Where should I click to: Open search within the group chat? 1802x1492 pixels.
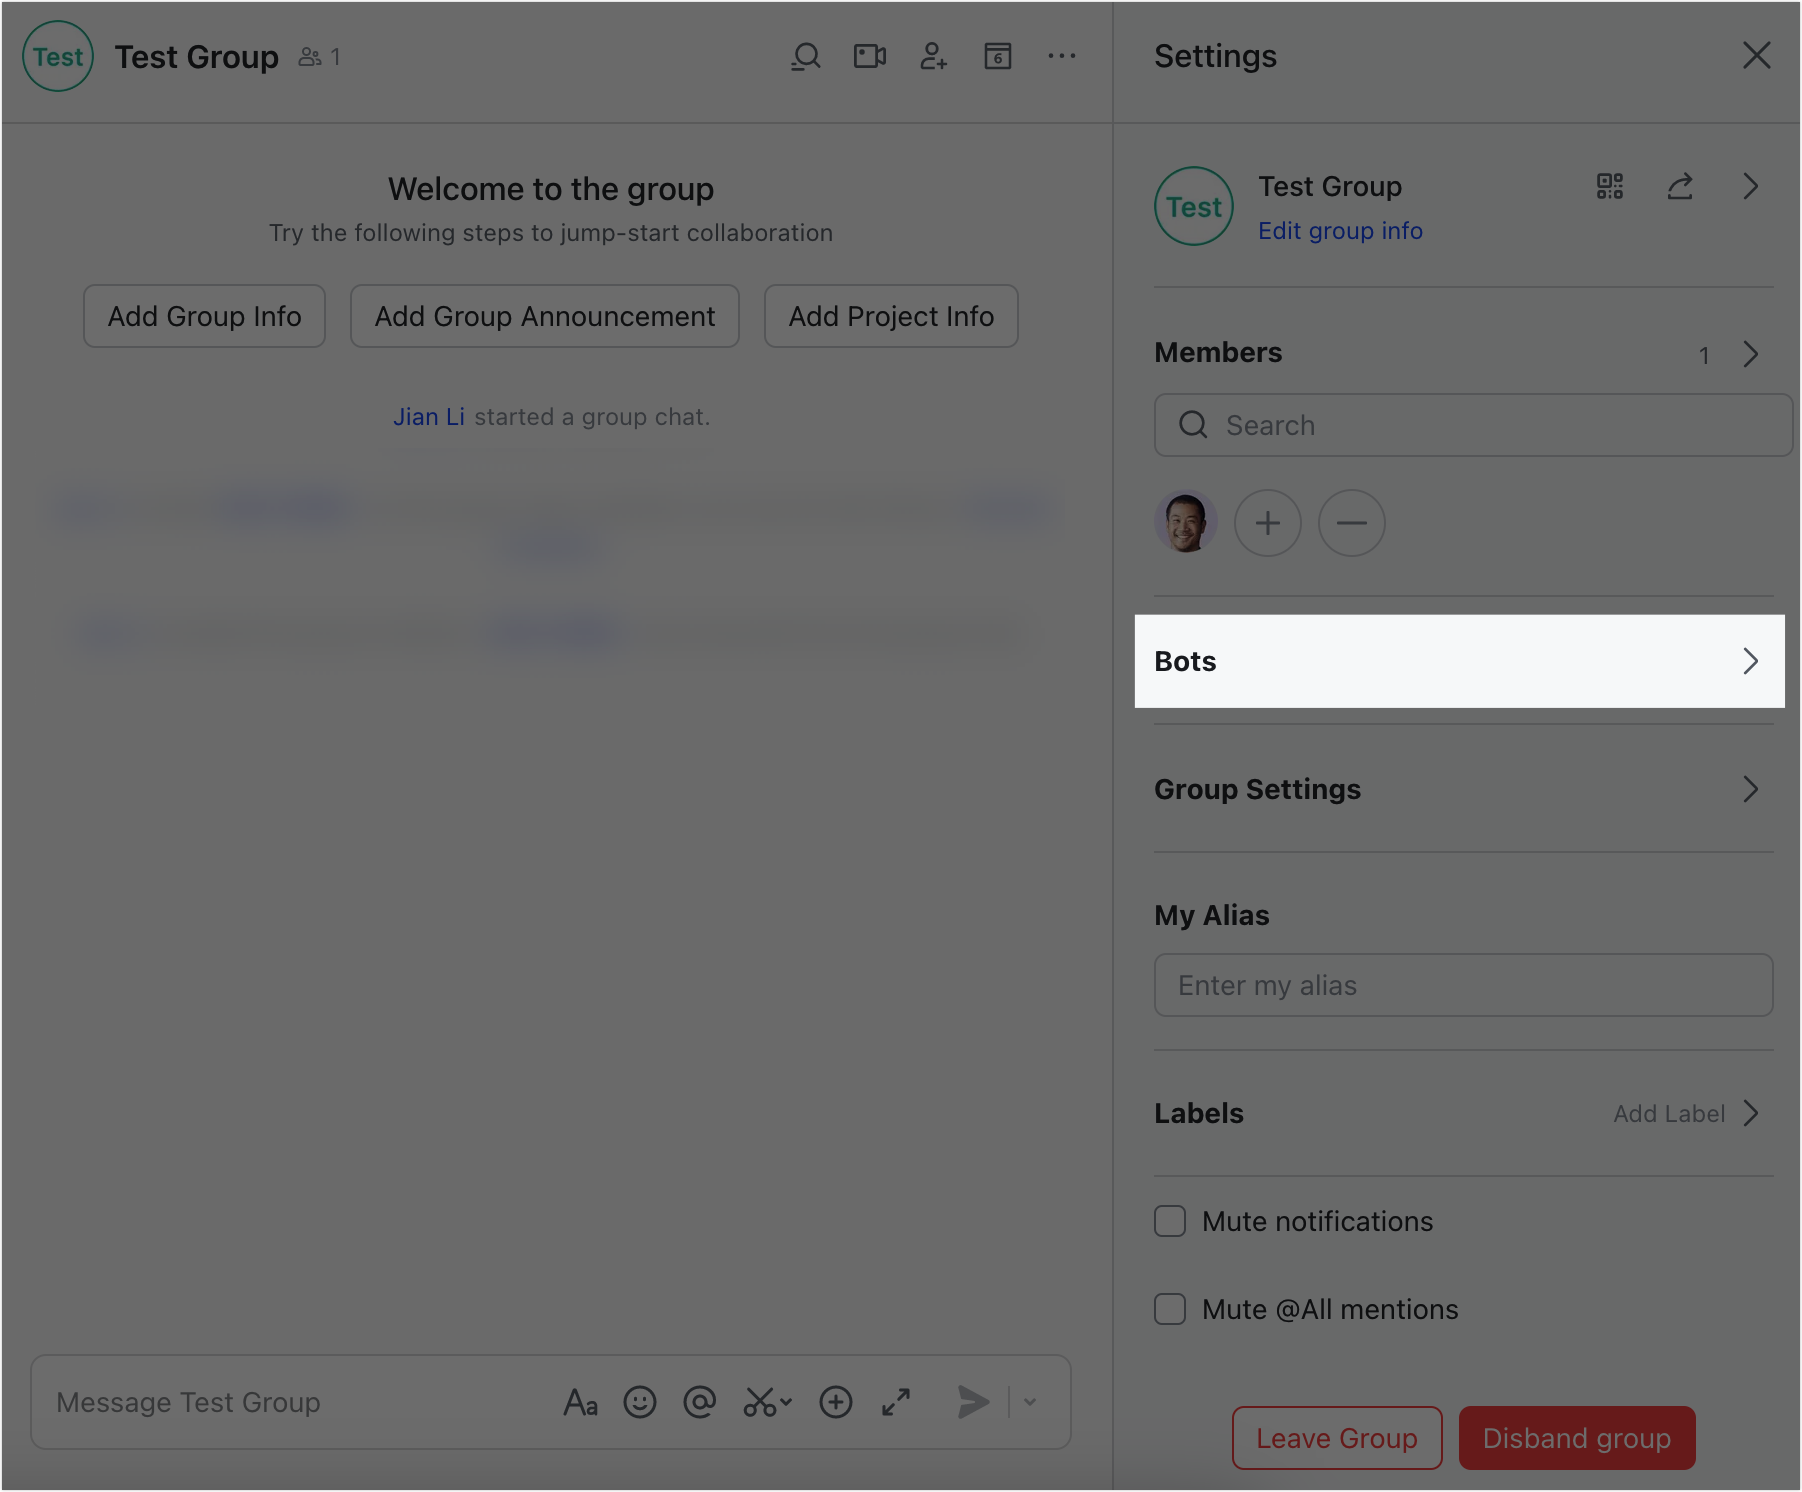805,56
